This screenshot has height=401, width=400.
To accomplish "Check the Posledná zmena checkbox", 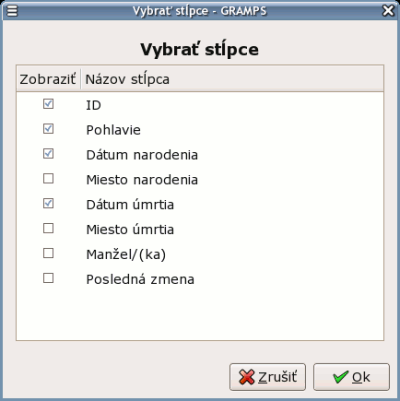I will (48, 278).
